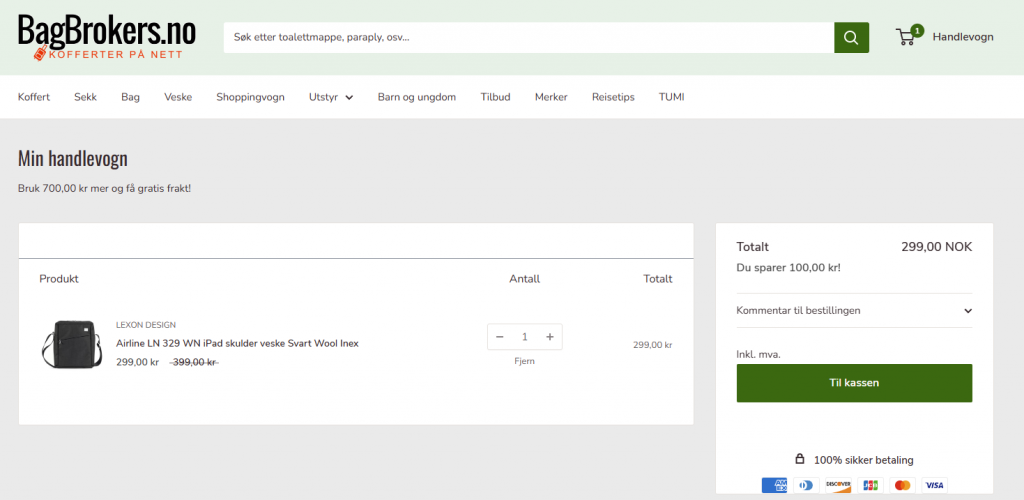Decrease quantity with the minus button

[500, 337]
